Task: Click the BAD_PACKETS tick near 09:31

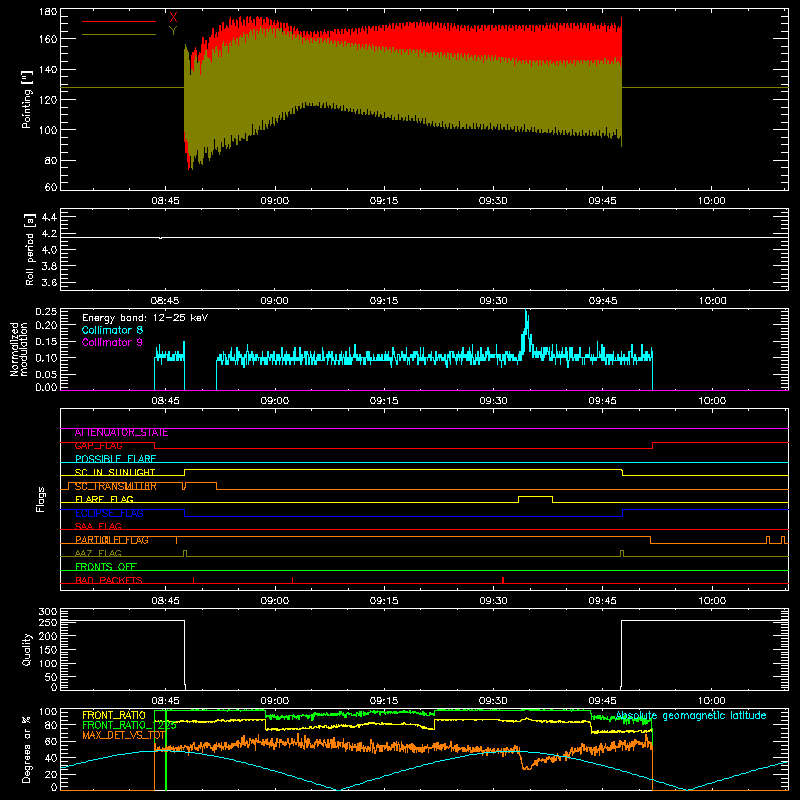Action: coord(503,580)
